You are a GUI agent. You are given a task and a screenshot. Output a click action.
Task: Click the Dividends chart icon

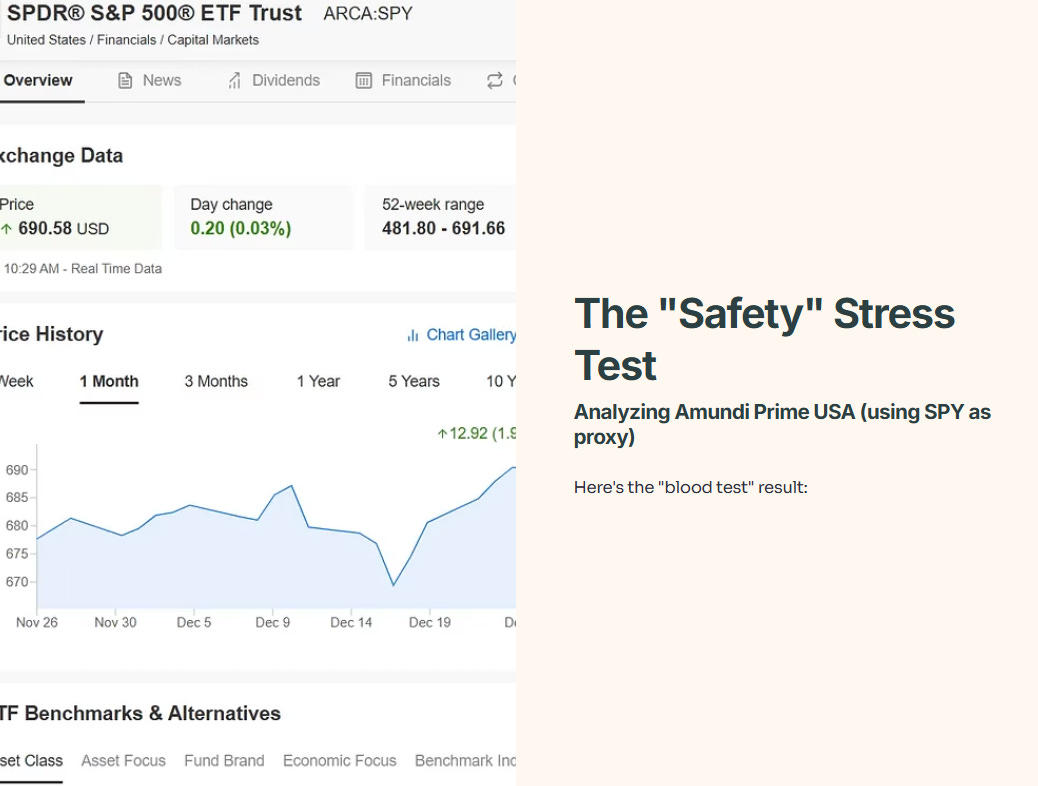[234, 81]
